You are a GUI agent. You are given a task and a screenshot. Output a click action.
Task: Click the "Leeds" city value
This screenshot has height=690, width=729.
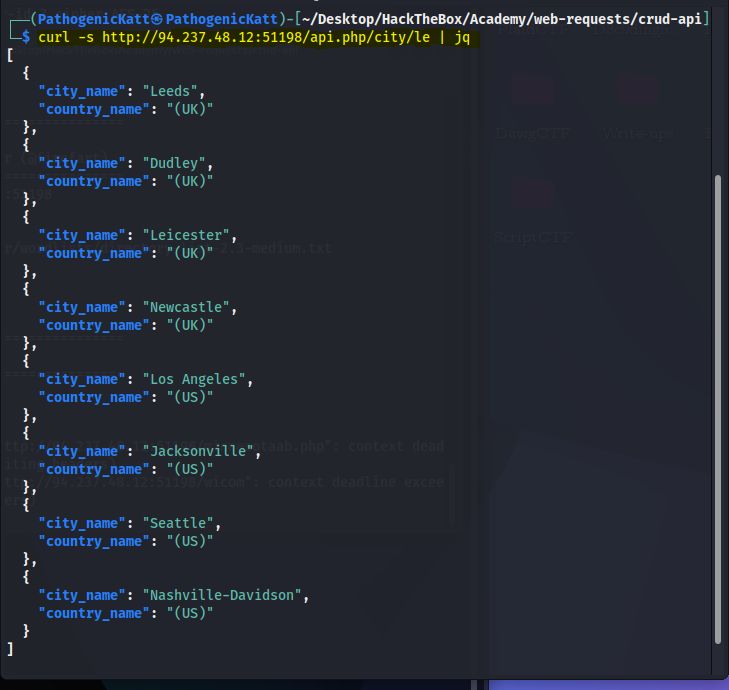click(170, 91)
